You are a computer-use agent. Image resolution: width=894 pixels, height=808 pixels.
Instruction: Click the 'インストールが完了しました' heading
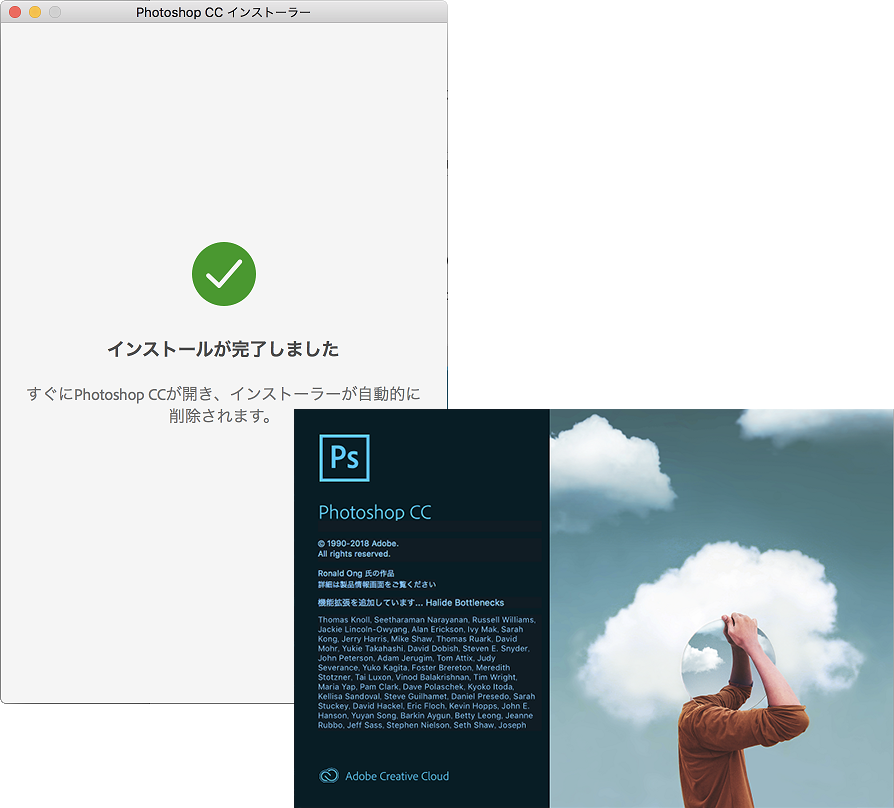click(x=224, y=348)
